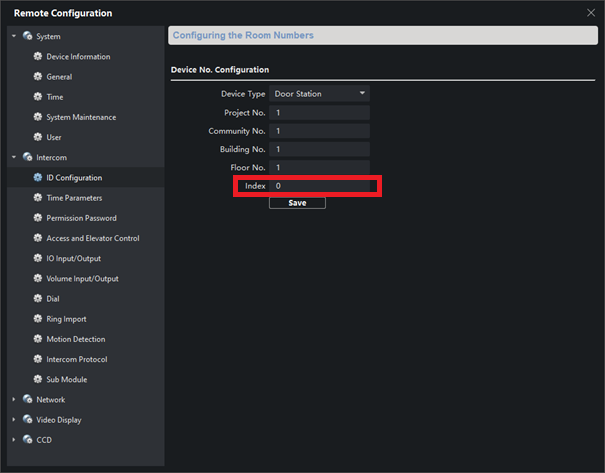Screen dimensions: 605x473
Task: Open the Device Type dropdown
Action: pyautogui.click(x=319, y=93)
